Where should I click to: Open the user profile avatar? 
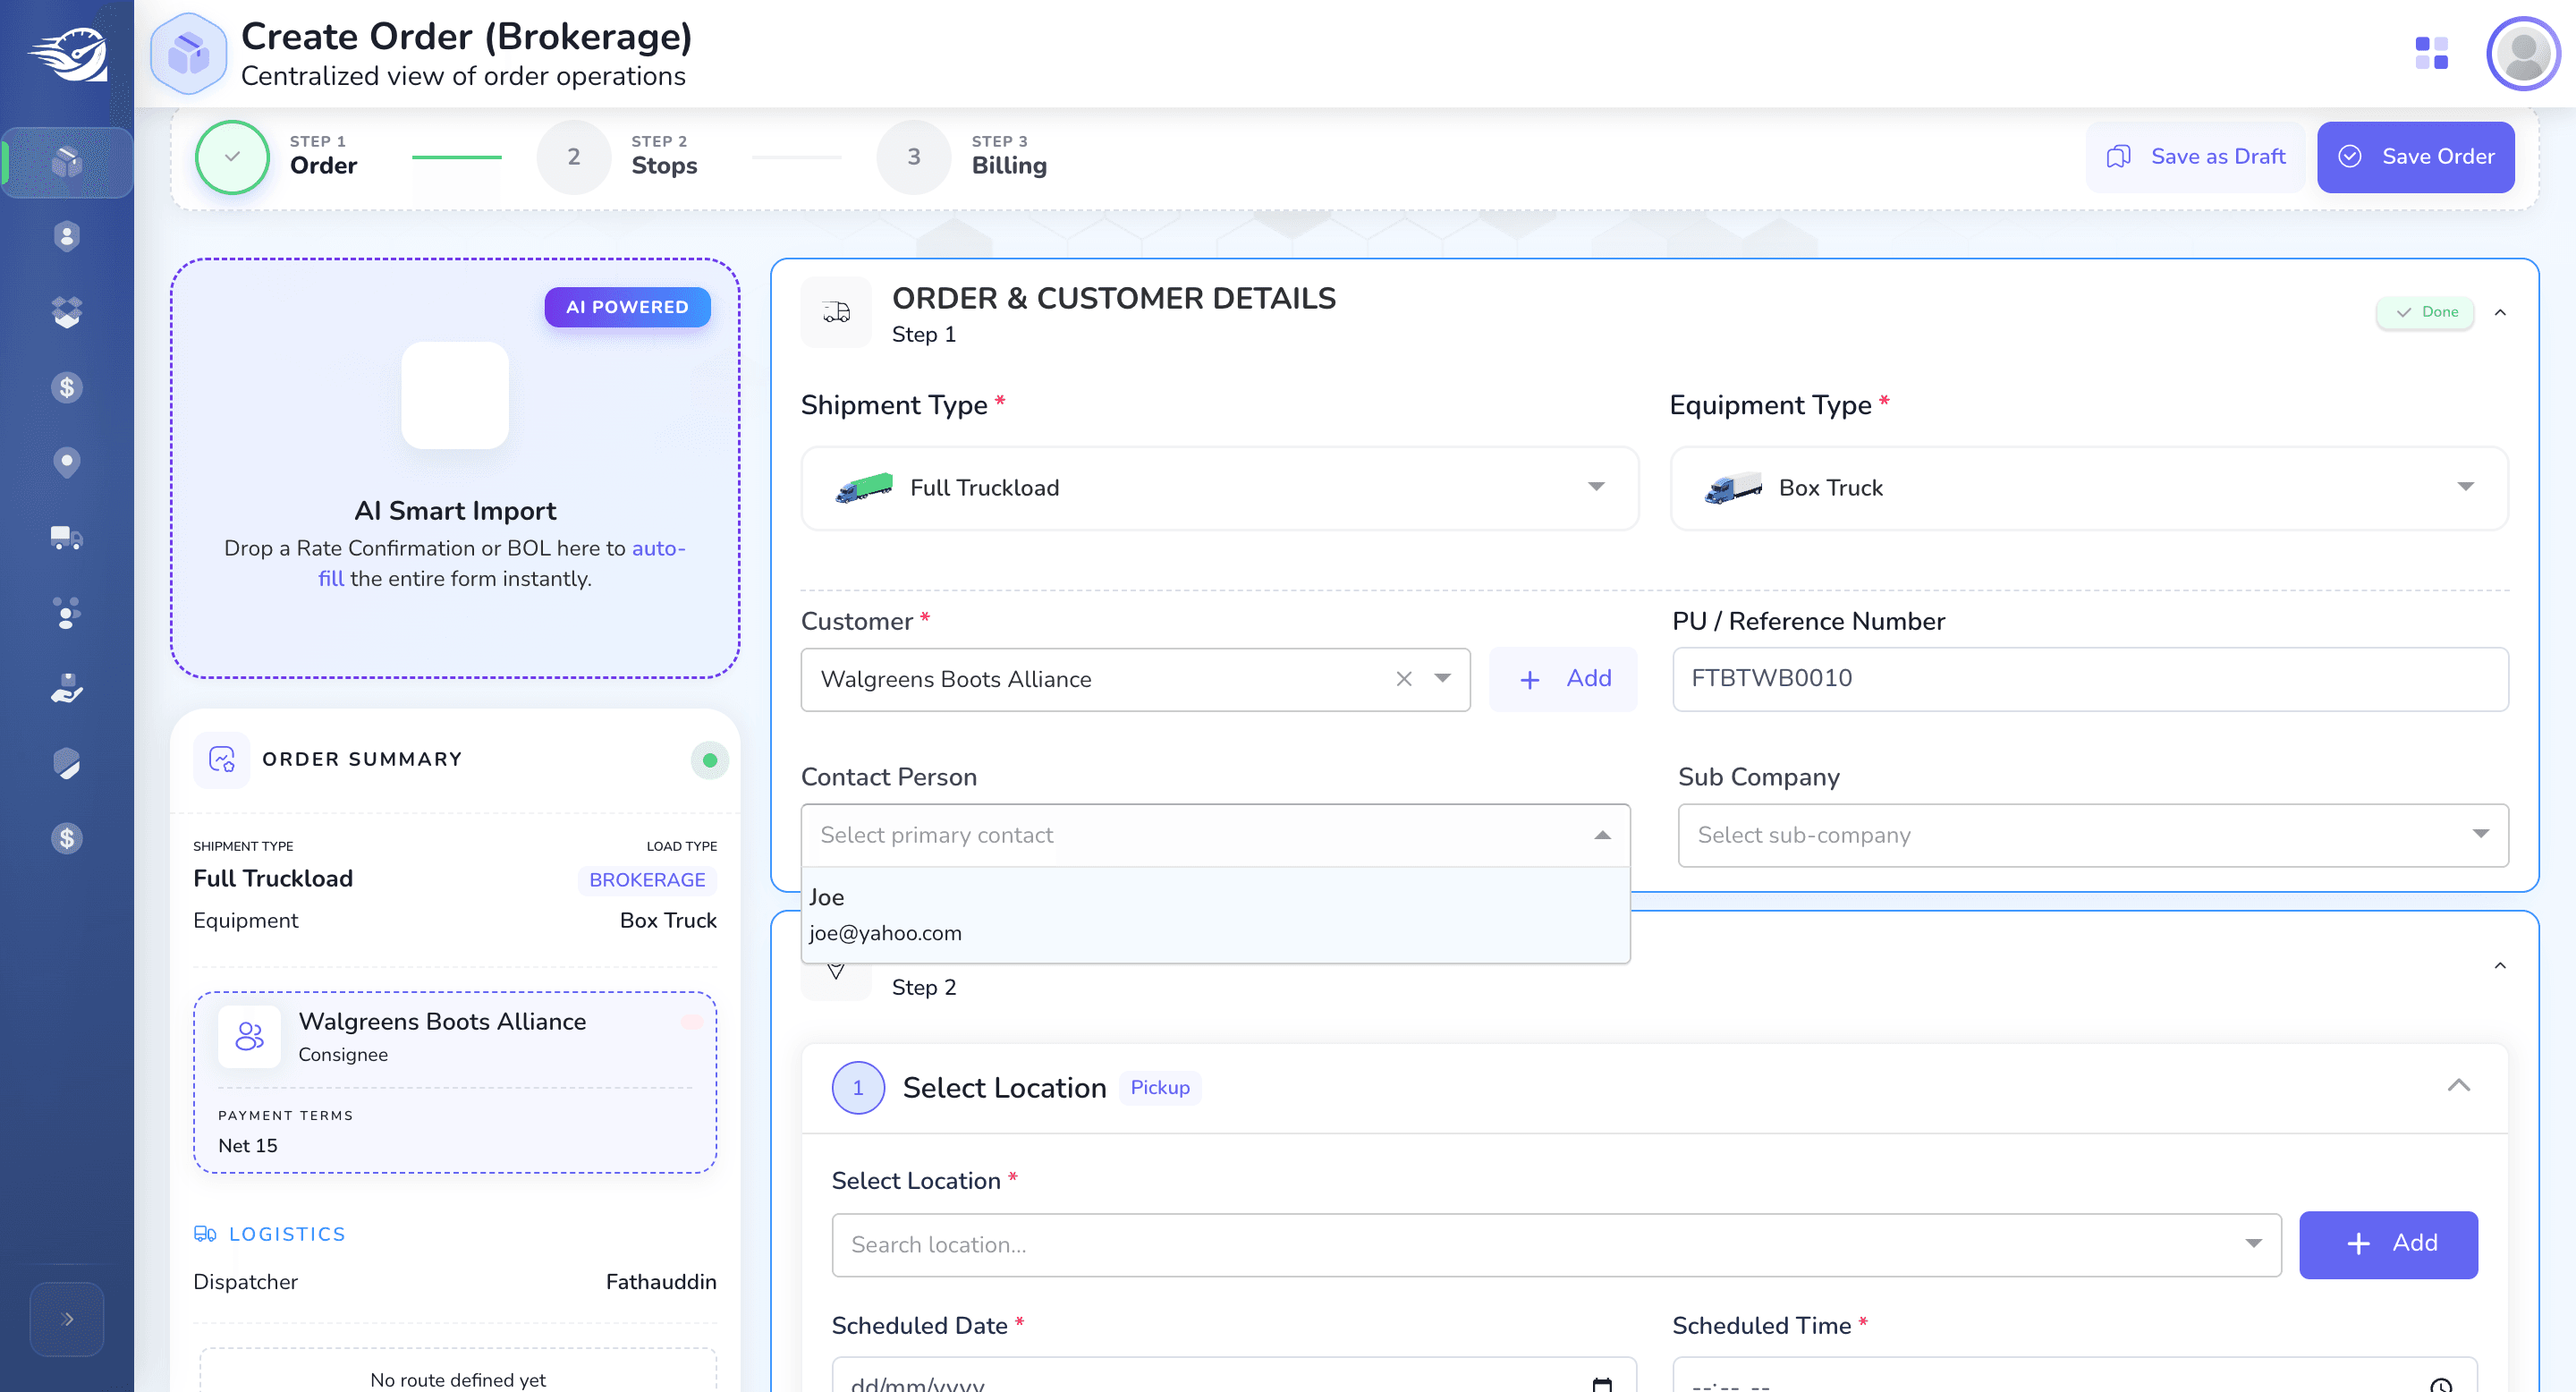pyautogui.click(x=2522, y=53)
